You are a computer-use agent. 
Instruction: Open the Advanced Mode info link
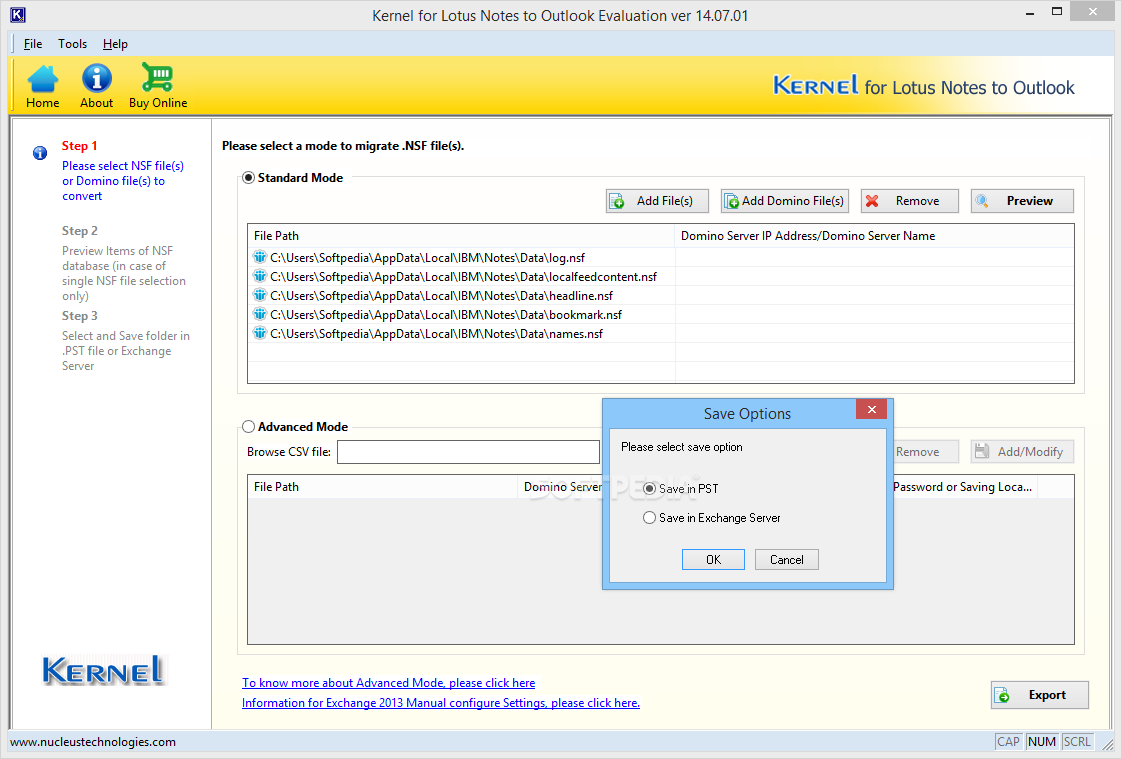click(x=389, y=682)
